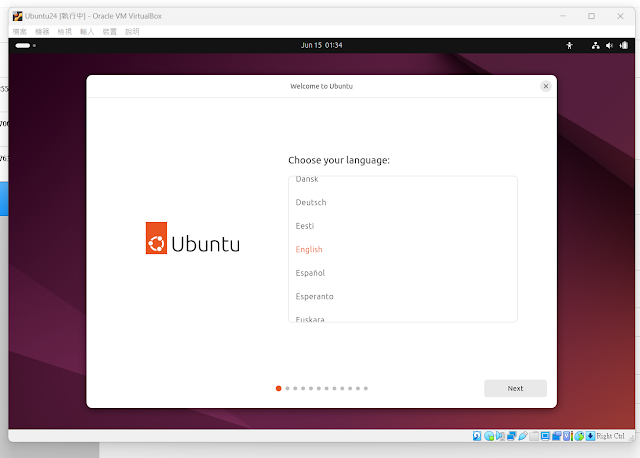Image resolution: width=640 pixels, height=458 pixels.
Task: Select Eesti in the language list
Action: (403, 226)
